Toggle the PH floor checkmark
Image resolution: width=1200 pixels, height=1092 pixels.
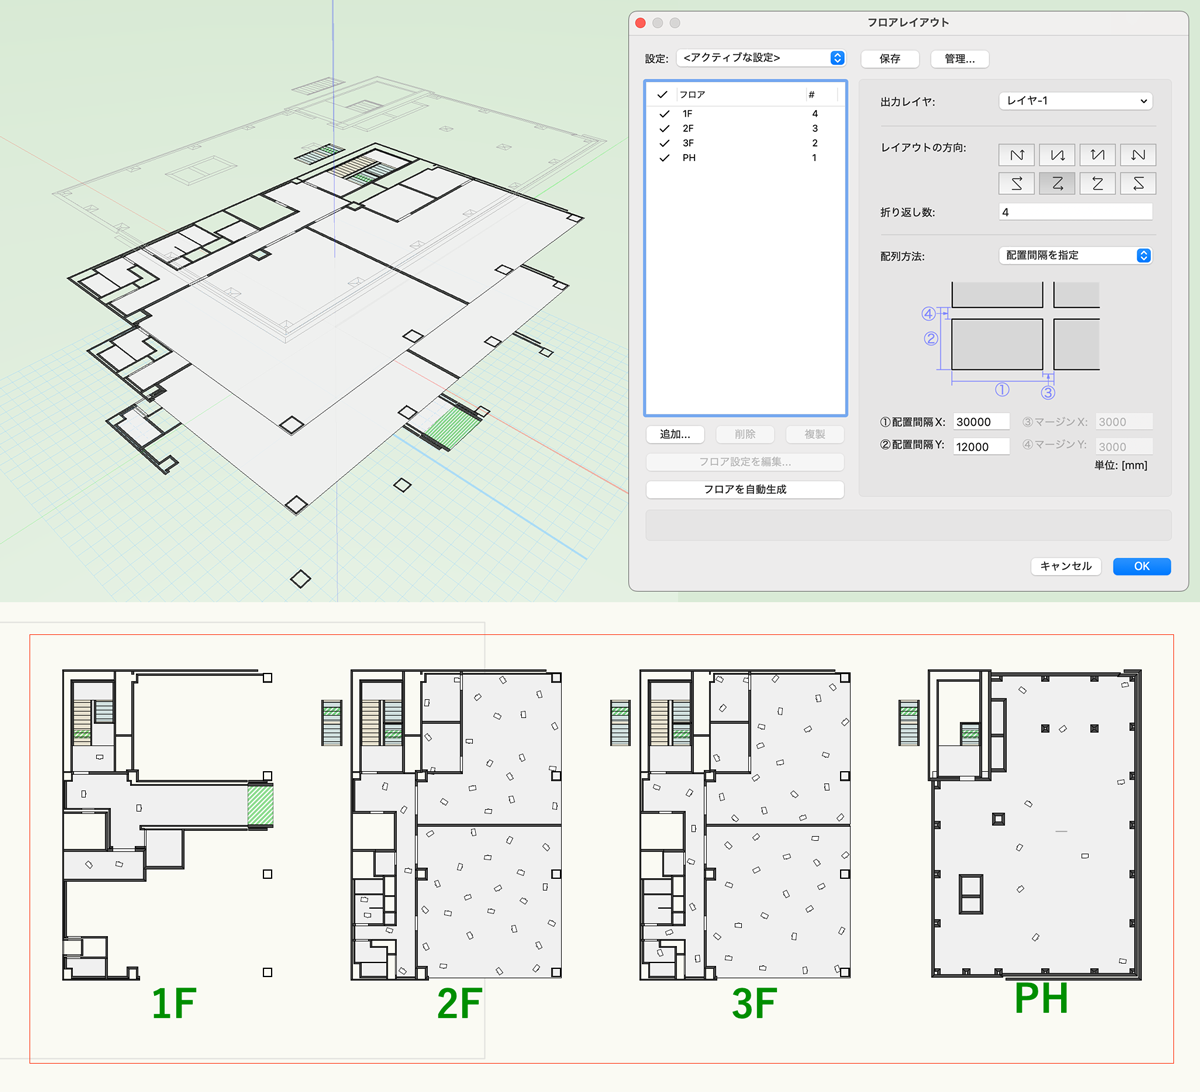[664, 158]
